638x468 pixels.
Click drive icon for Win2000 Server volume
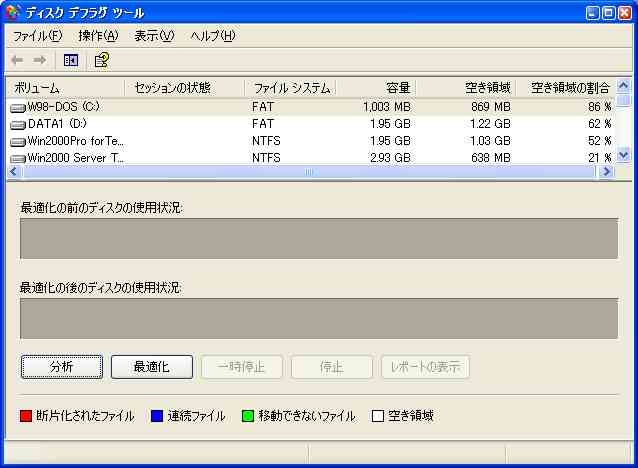[17, 158]
